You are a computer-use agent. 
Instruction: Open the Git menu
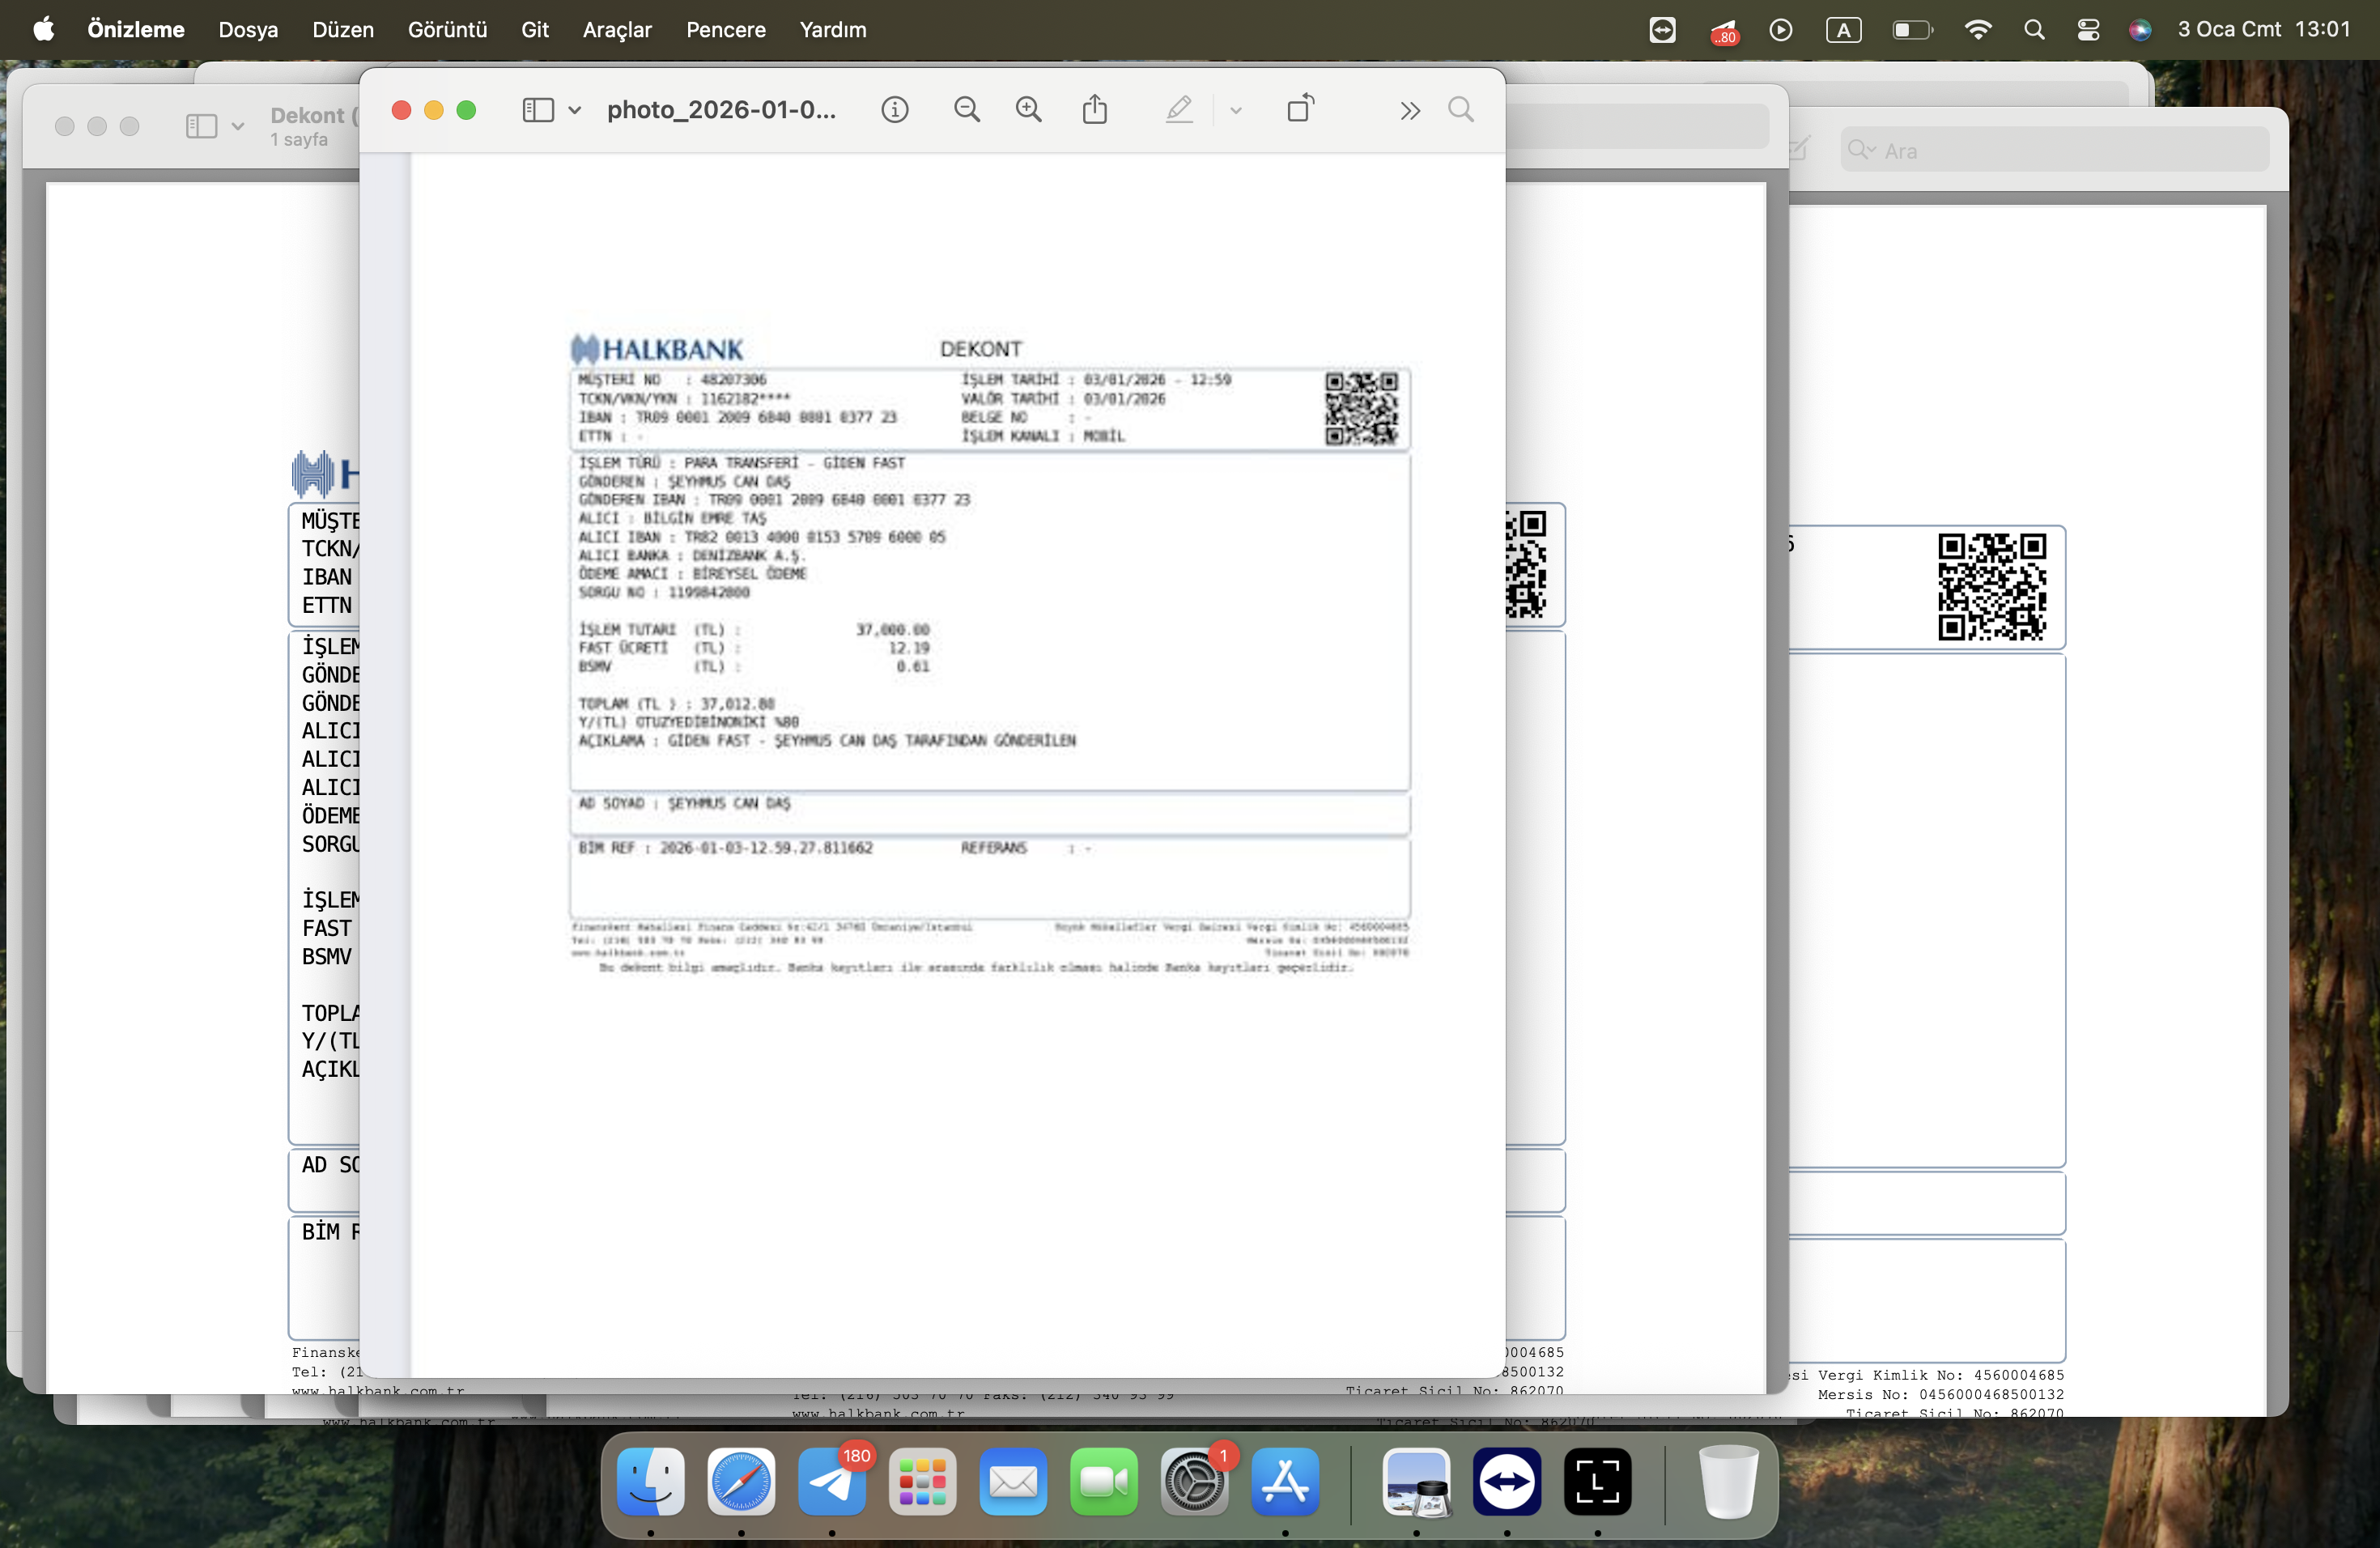click(535, 30)
